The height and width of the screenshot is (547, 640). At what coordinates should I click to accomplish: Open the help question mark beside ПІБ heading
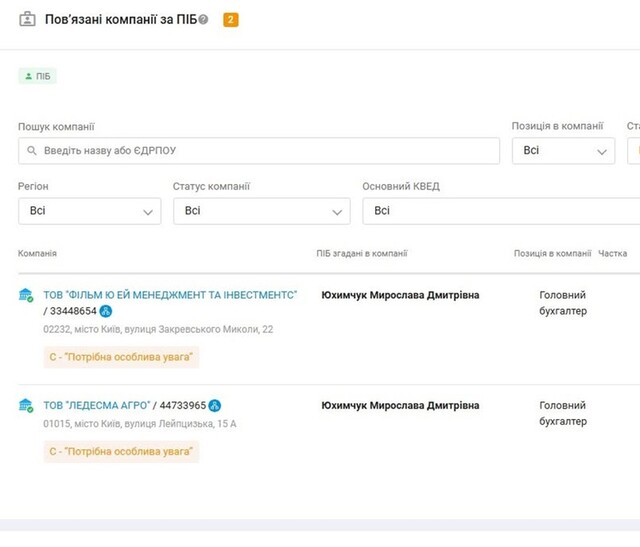(203, 19)
